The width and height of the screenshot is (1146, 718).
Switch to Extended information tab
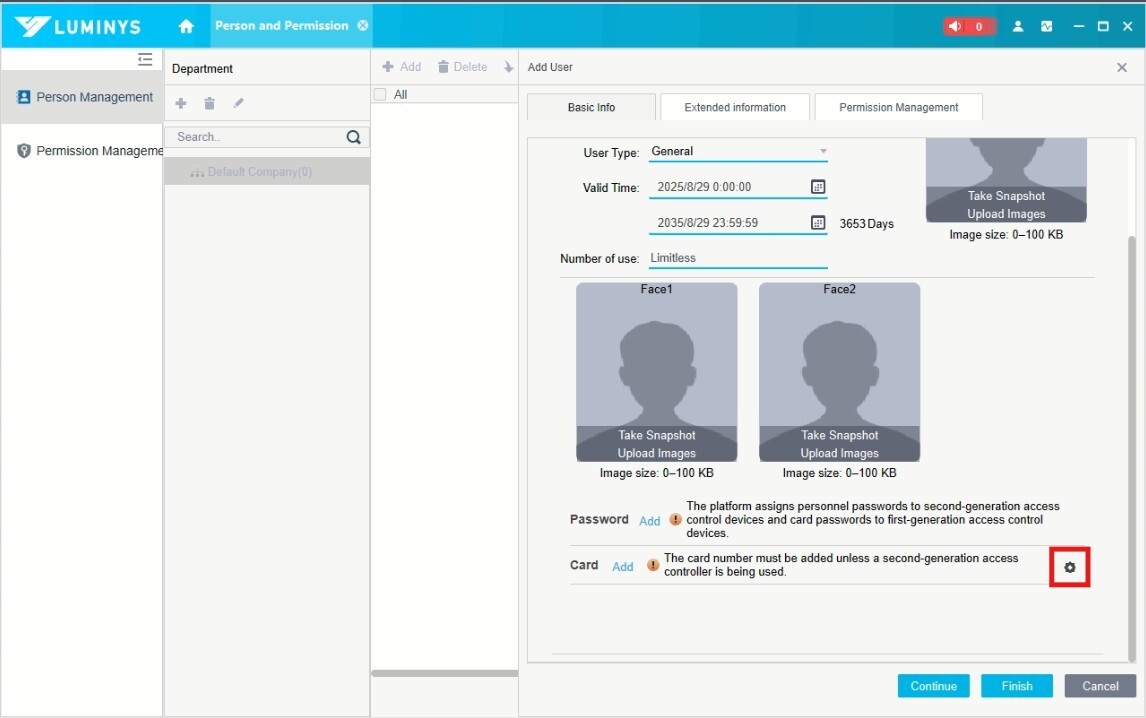(x=735, y=107)
